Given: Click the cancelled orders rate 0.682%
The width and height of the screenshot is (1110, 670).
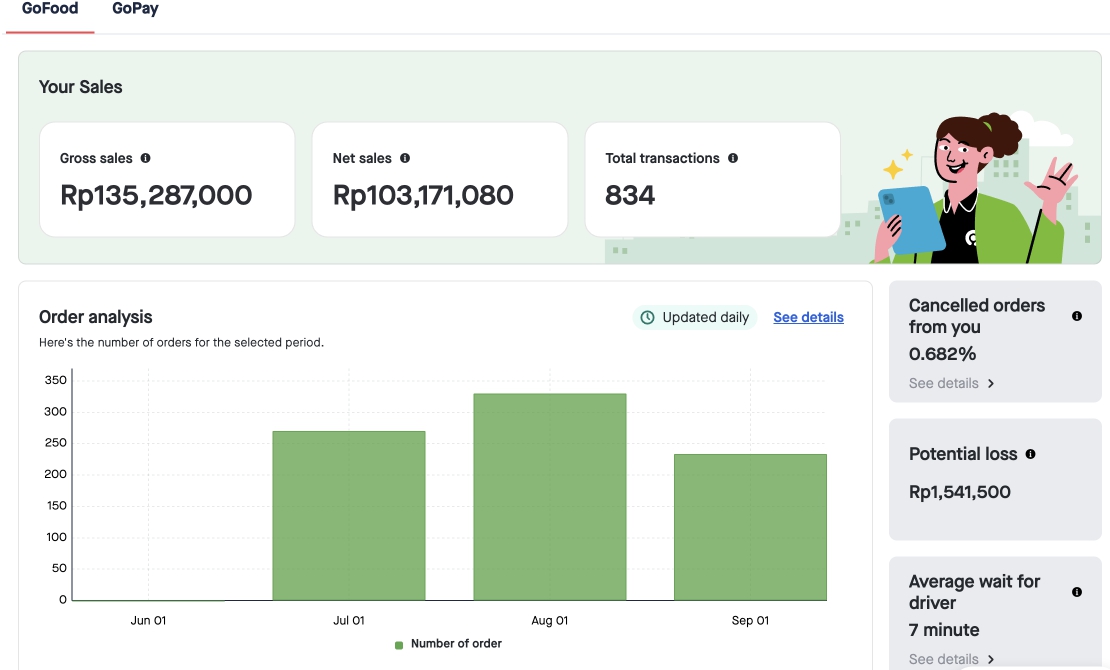Looking at the screenshot, I should pos(942,353).
